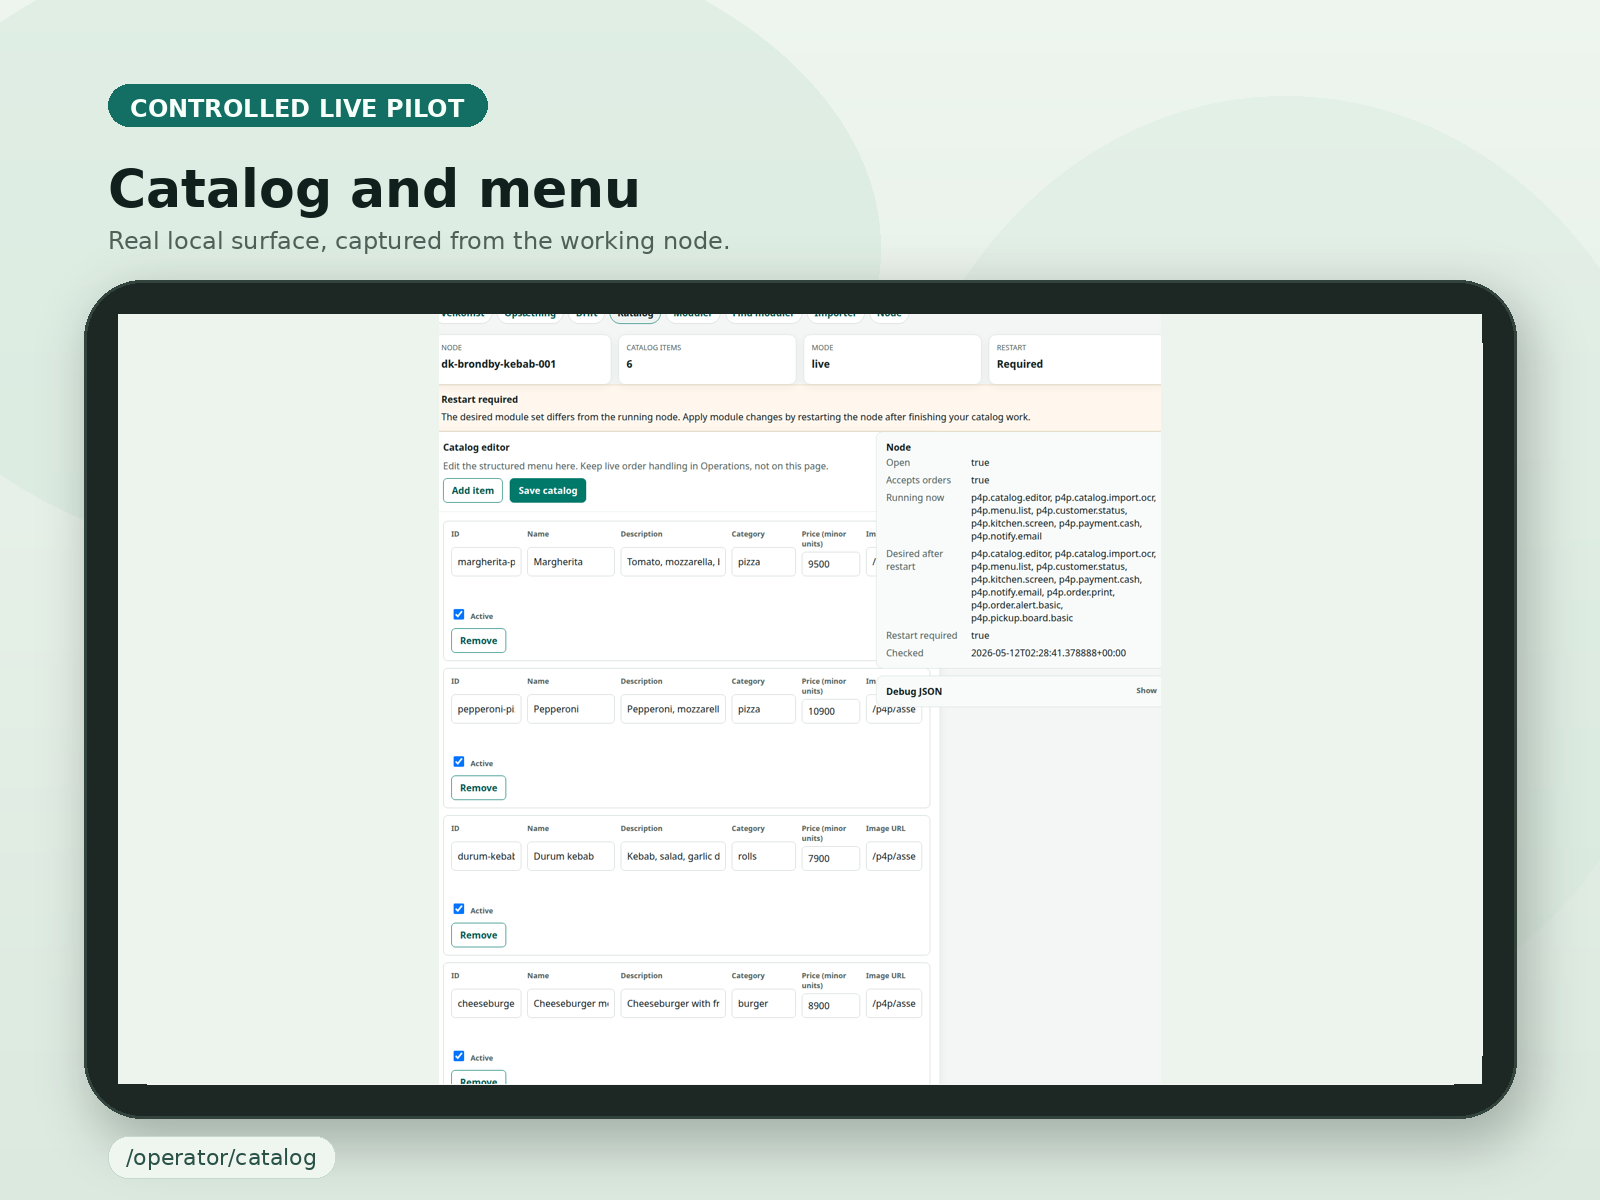The width and height of the screenshot is (1600, 1200).
Task: Click the Controlled Live Pilot badge
Action: (298, 106)
